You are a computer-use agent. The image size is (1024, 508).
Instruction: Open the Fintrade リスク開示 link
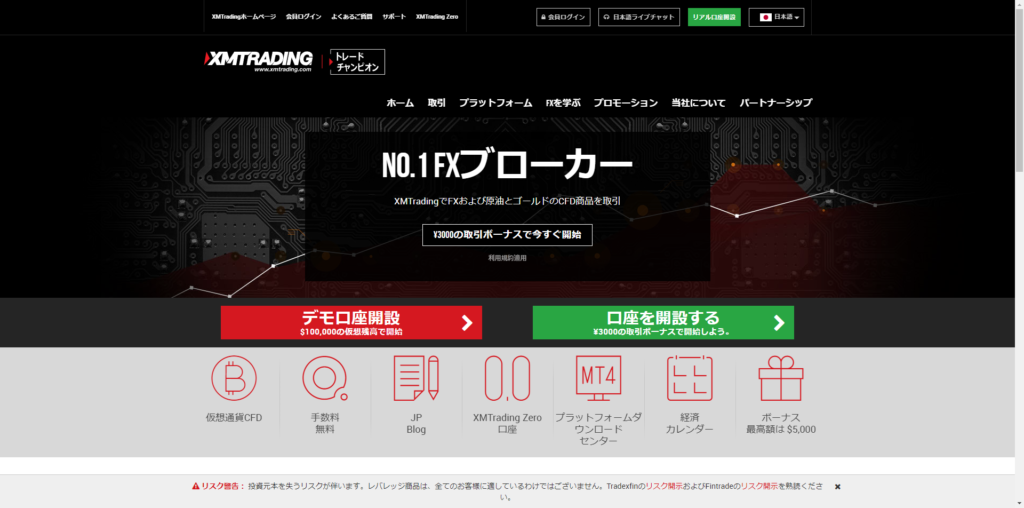[x=759, y=486]
